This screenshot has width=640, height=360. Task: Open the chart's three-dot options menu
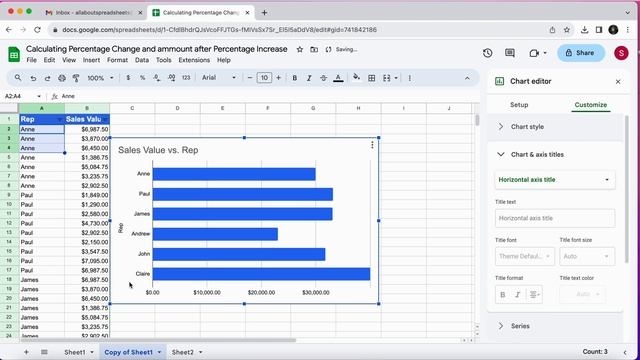click(372, 145)
